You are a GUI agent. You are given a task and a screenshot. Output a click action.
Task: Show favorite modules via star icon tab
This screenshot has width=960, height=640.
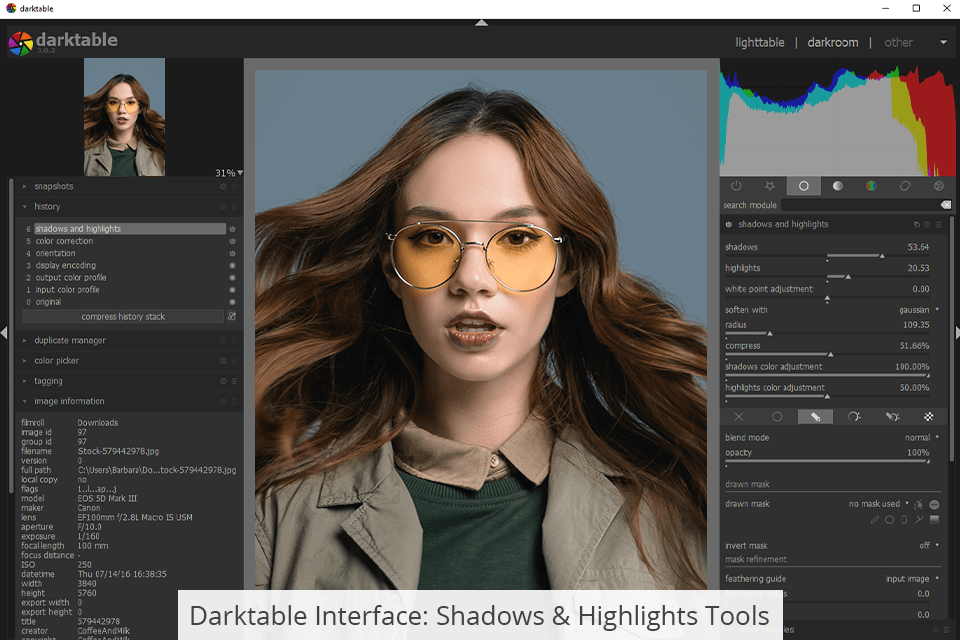[x=770, y=186]
